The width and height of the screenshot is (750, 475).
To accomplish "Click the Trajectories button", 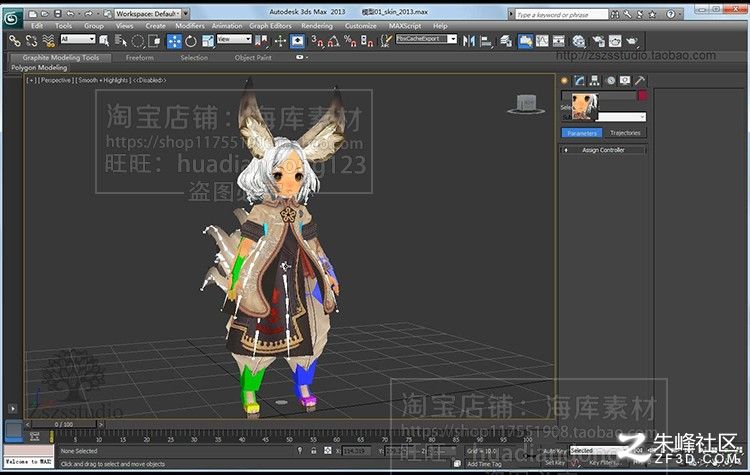I will [x=625, y=133].
